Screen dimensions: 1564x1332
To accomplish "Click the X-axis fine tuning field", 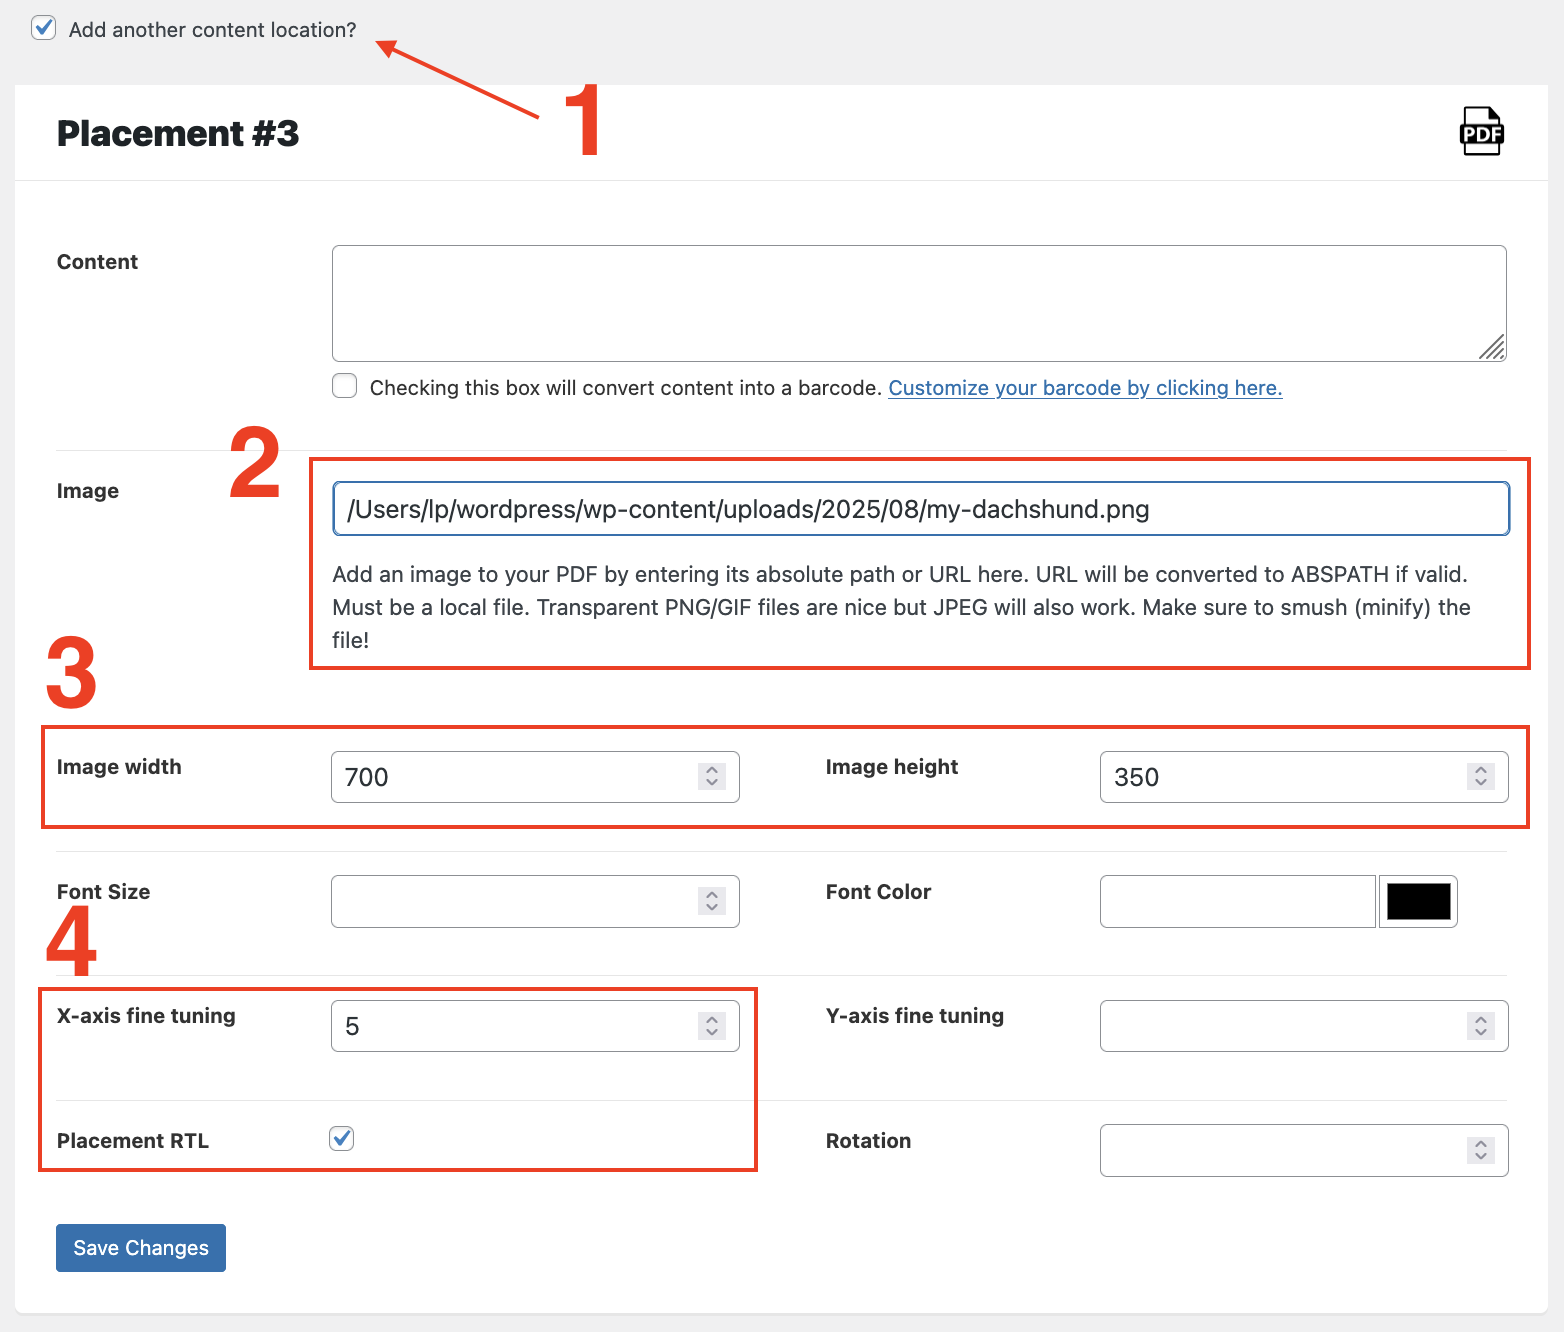I will coord(535,1026).
